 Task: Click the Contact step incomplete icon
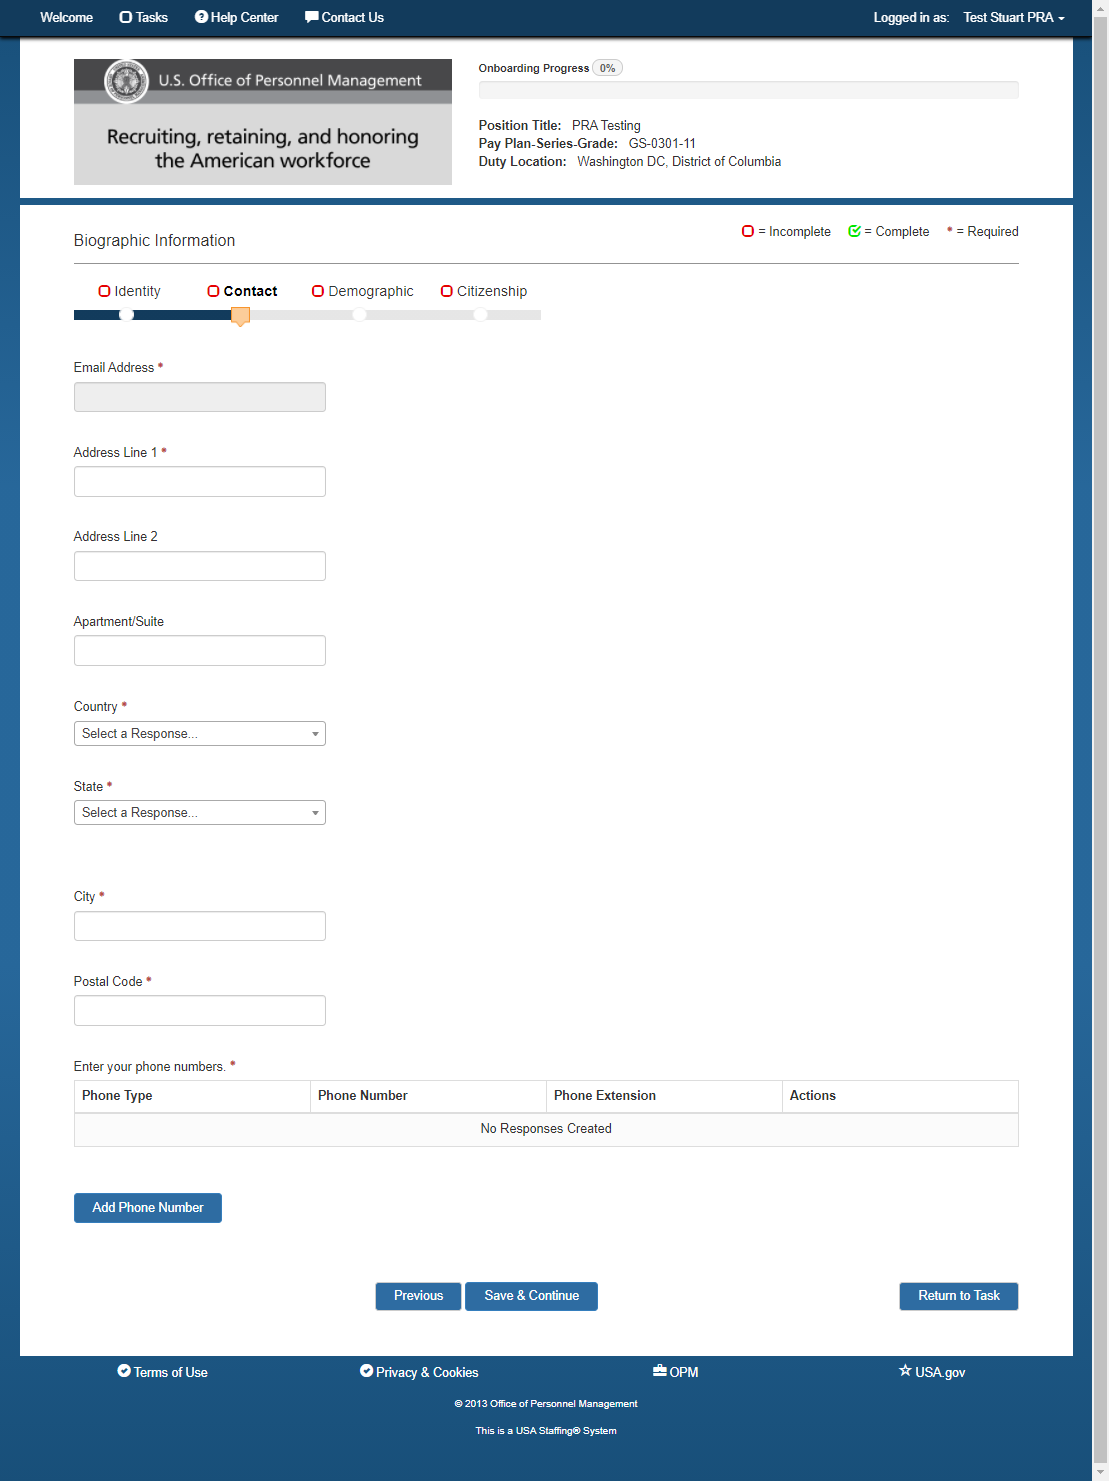(213, 291)
